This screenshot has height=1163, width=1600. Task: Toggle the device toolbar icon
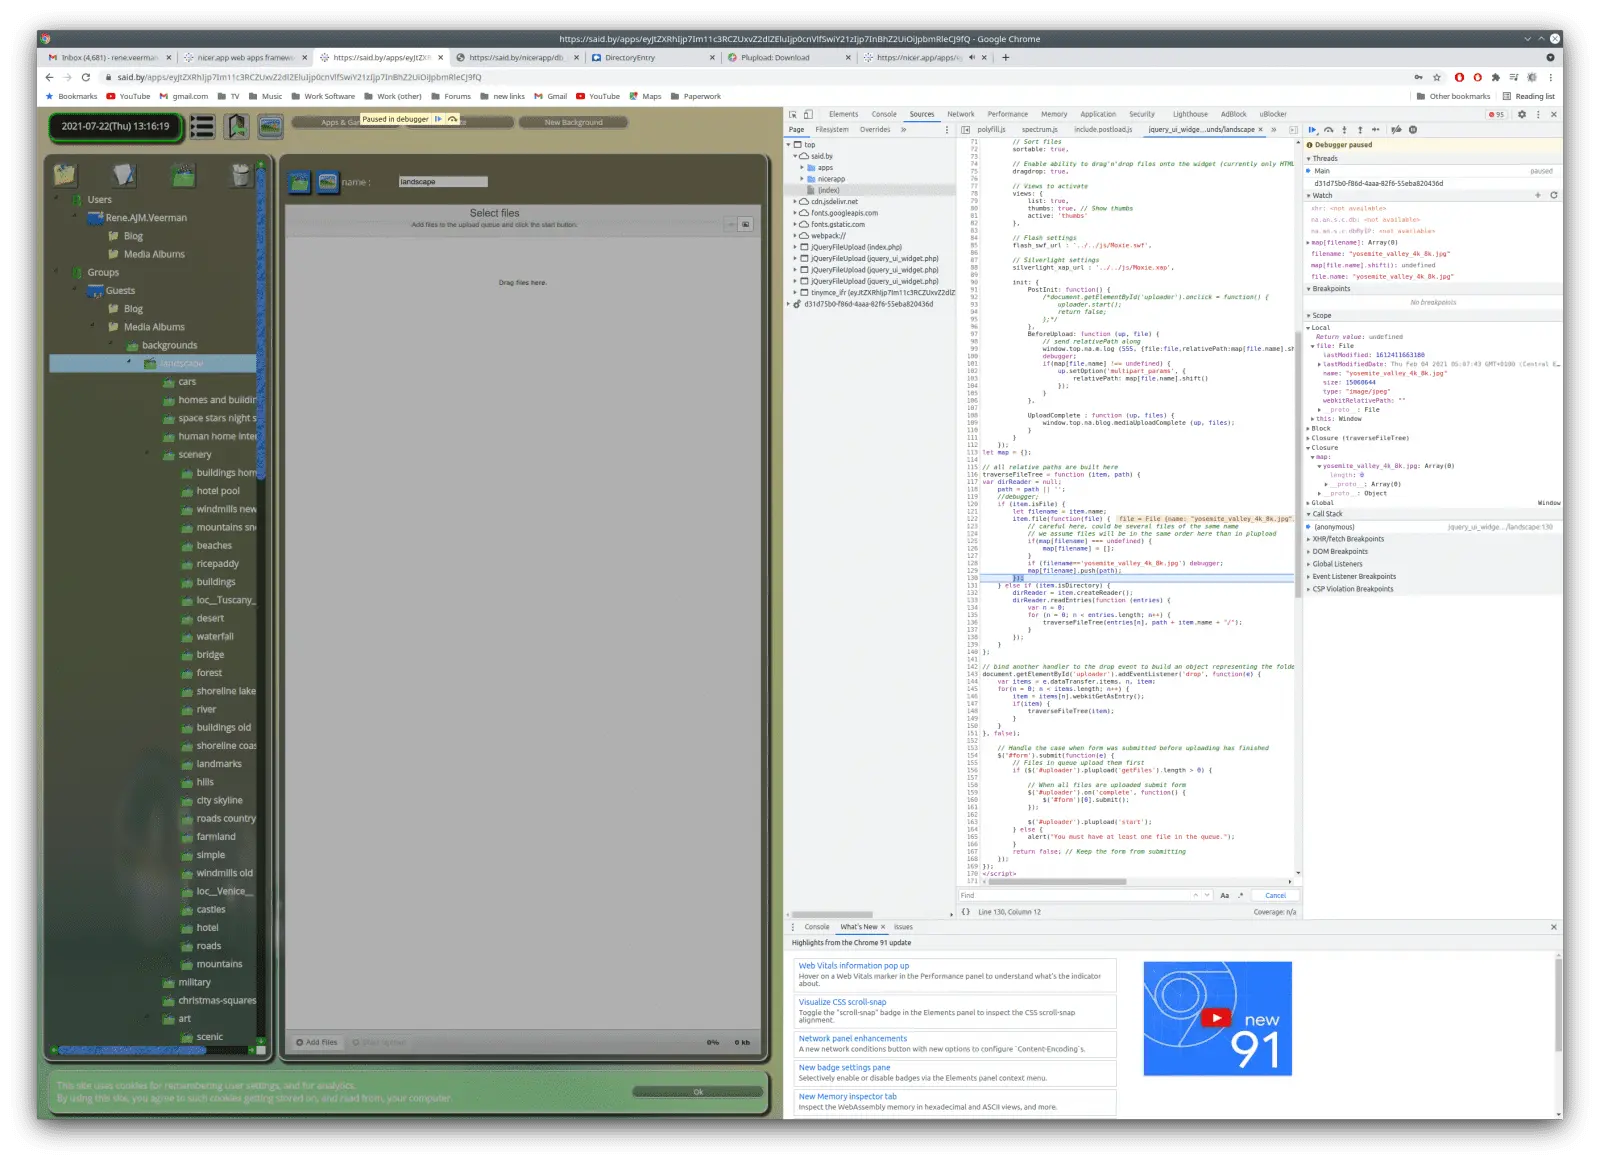pos(808,114)
